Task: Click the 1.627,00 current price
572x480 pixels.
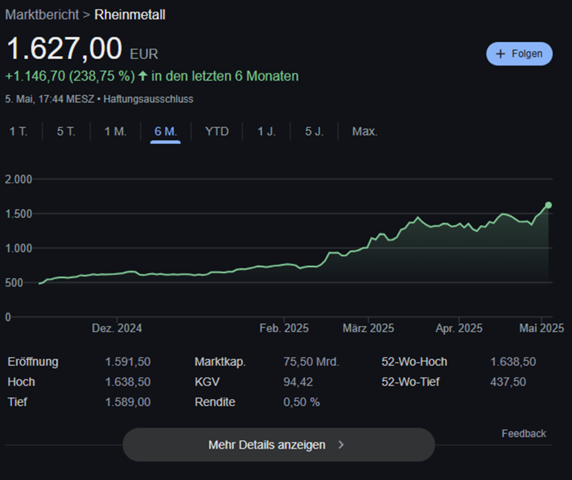Action: 64,48
